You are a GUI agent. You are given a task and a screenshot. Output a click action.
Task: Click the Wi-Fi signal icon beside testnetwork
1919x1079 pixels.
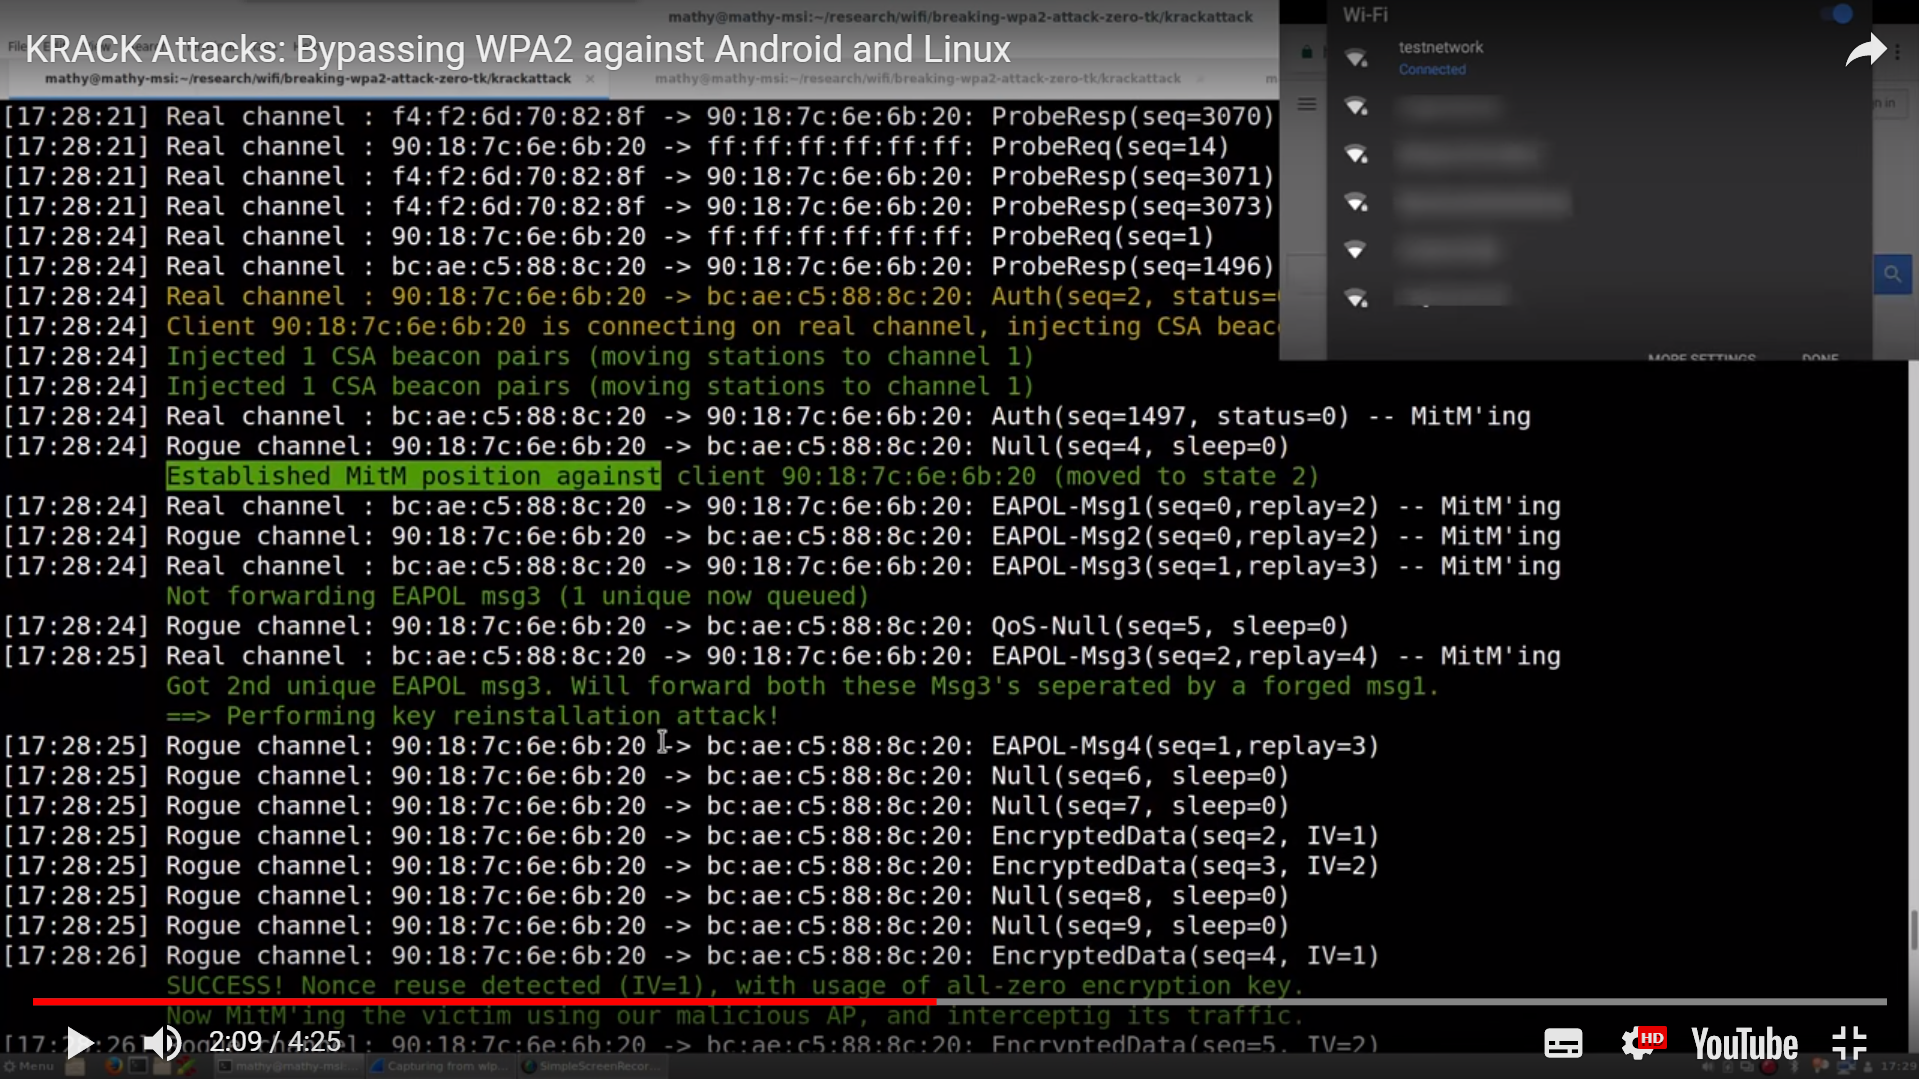[x=1356, y=58]
